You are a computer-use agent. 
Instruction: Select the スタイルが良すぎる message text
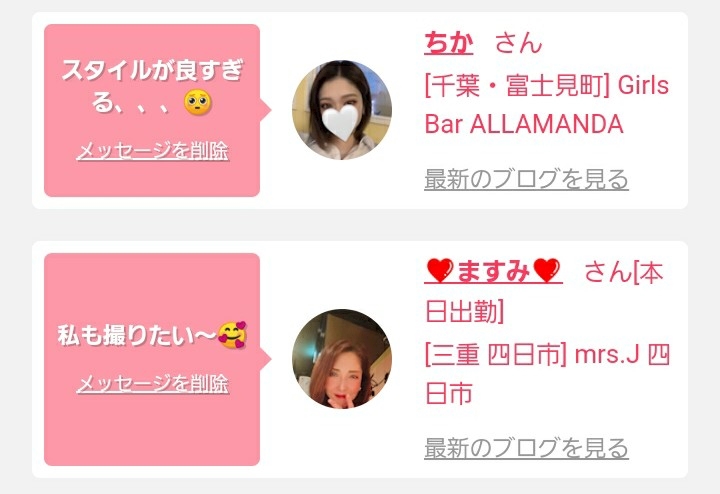coord(152,86)
